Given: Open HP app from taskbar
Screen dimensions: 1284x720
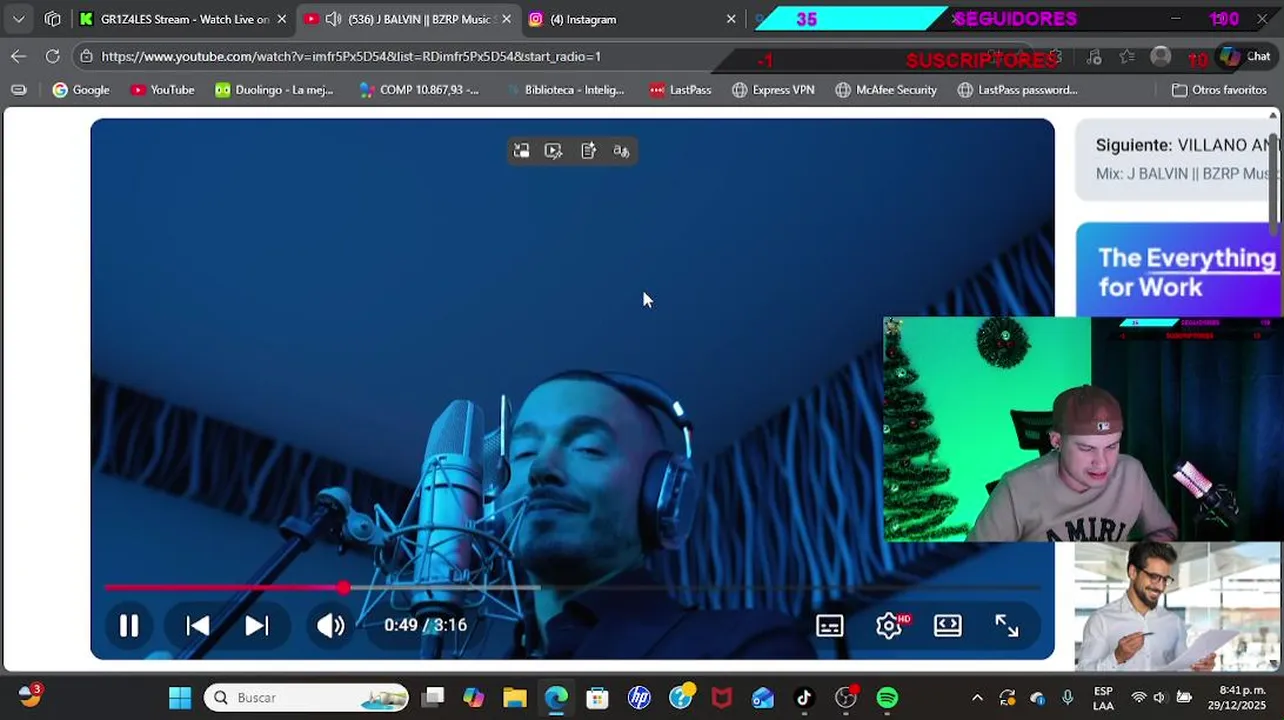Looking at the screenshot, I should point(639,698).
